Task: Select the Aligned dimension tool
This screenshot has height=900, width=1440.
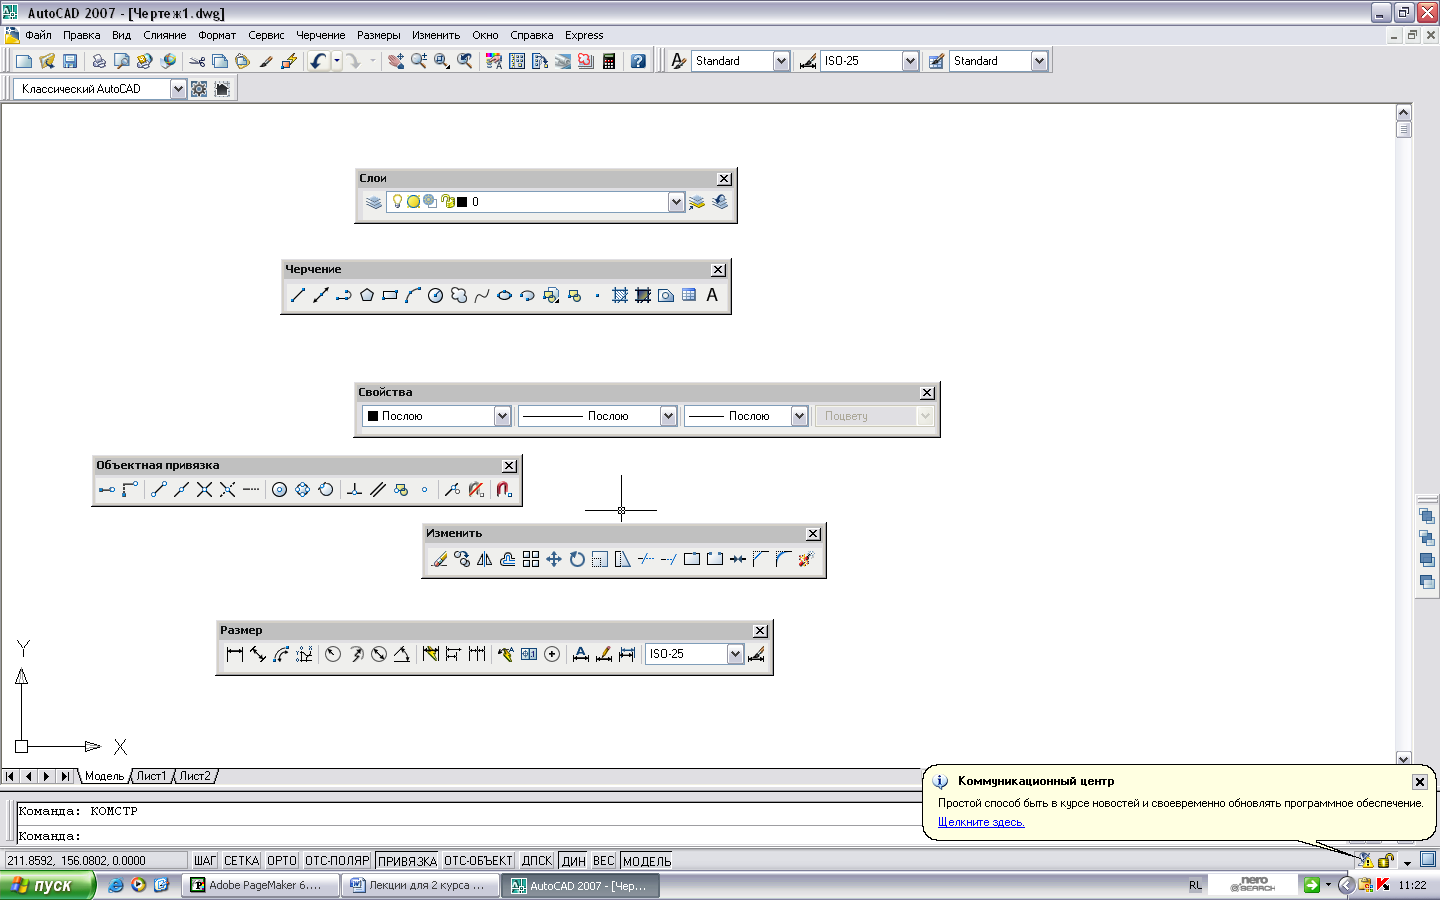Action: coord(257,654)
